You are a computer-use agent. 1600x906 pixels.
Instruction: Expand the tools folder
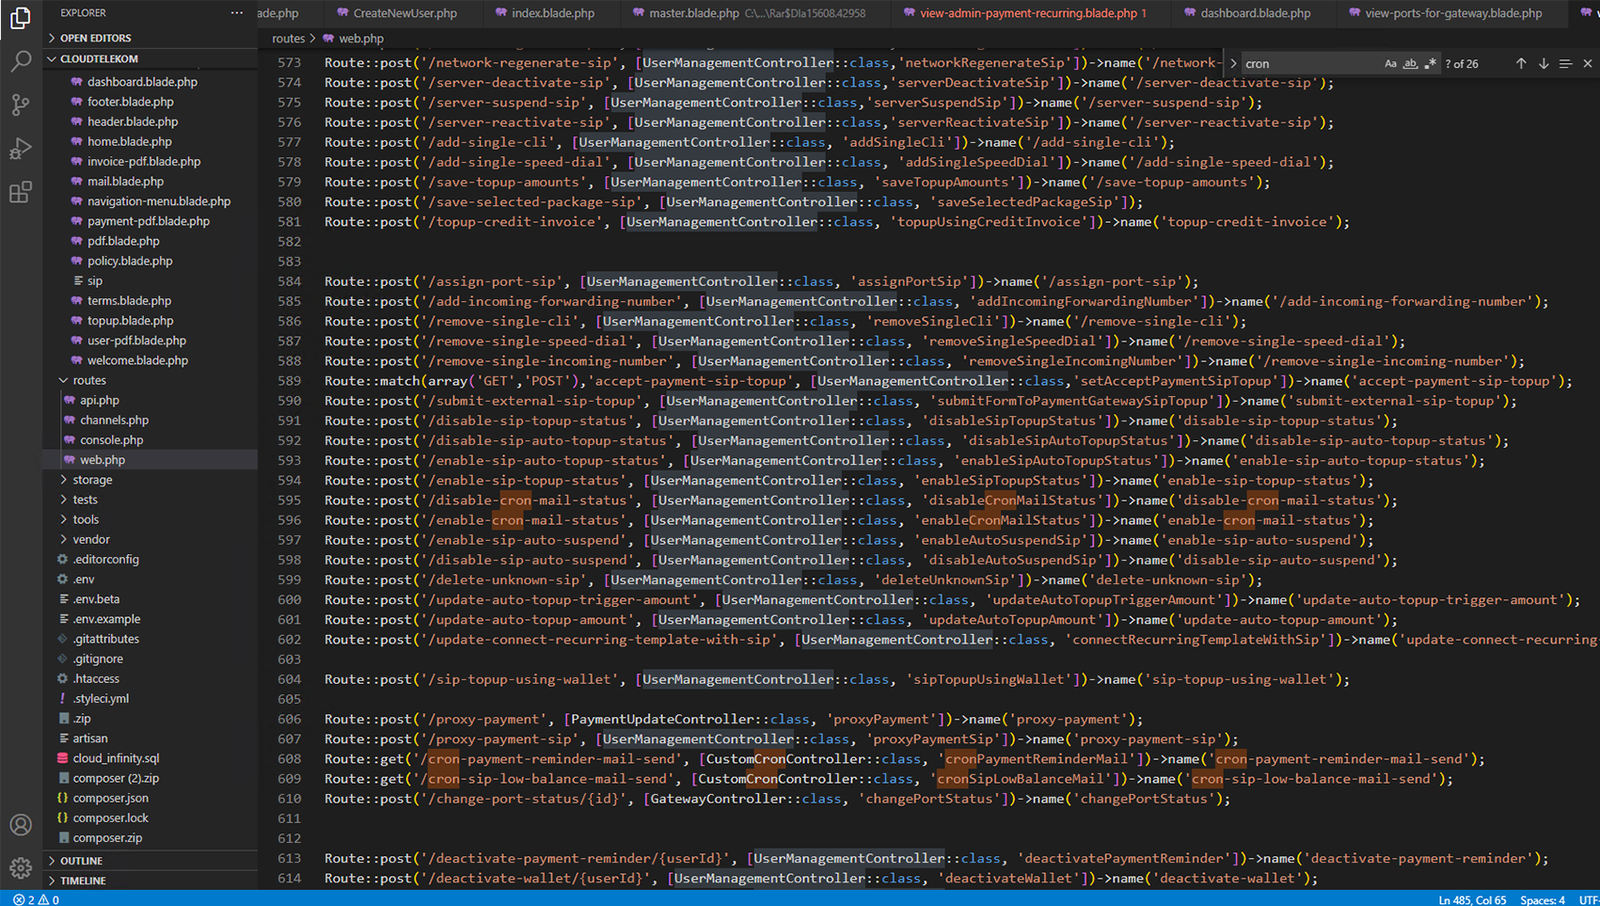(x=150, y=520)
